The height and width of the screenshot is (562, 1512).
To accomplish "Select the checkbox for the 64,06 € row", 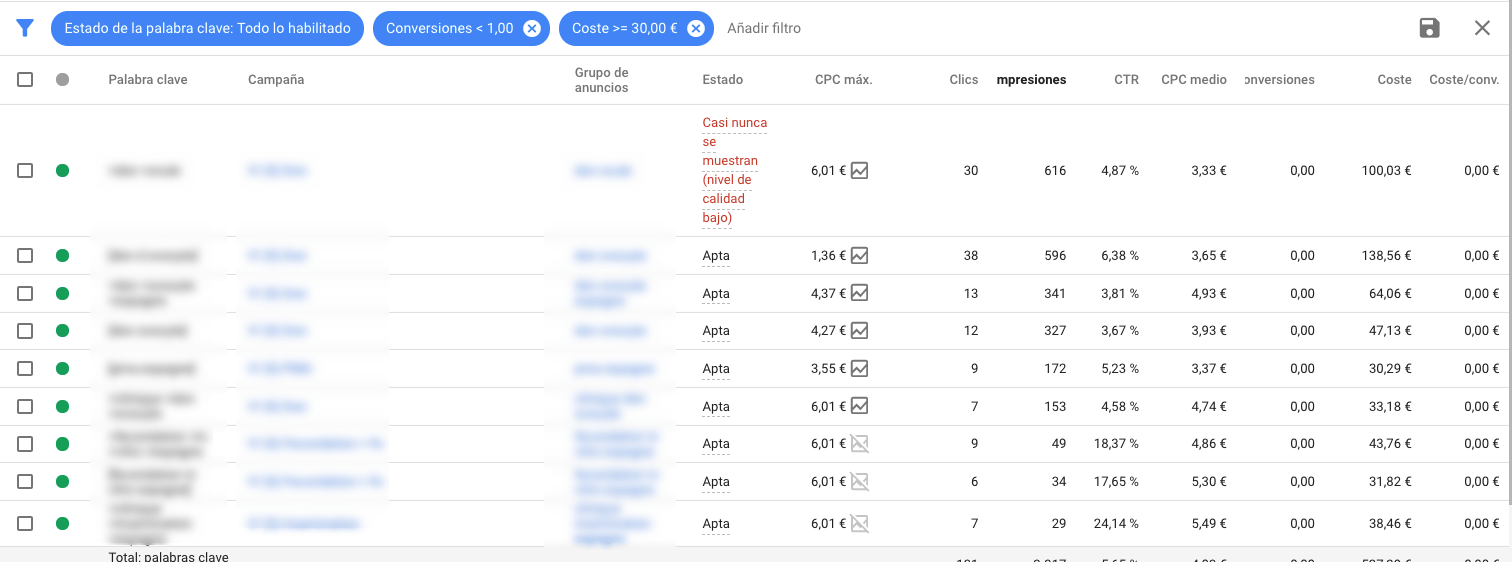I will coord(25,293).
